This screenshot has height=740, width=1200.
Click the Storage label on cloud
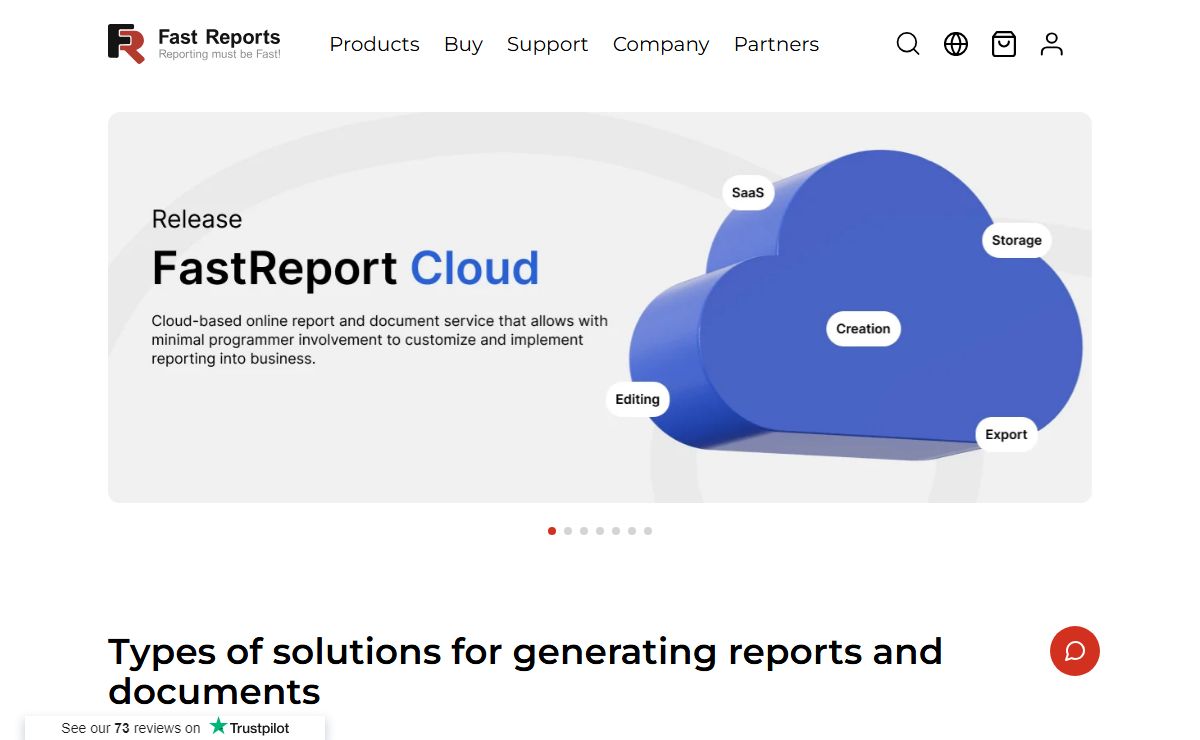(1016, 240)
